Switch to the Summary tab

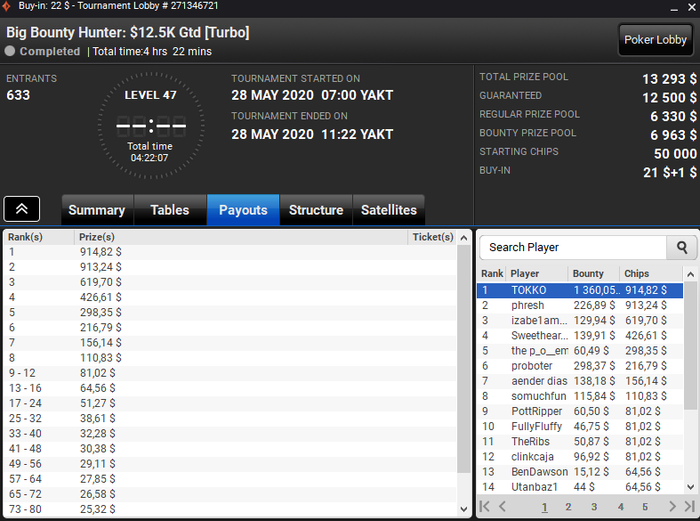click(x=97, y=210)
